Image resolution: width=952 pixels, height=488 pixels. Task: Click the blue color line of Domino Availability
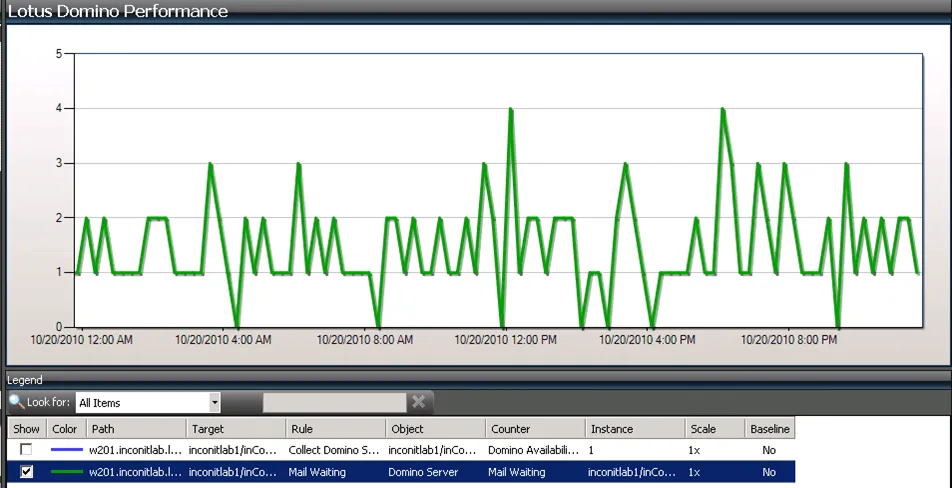[x=67, y=450]
